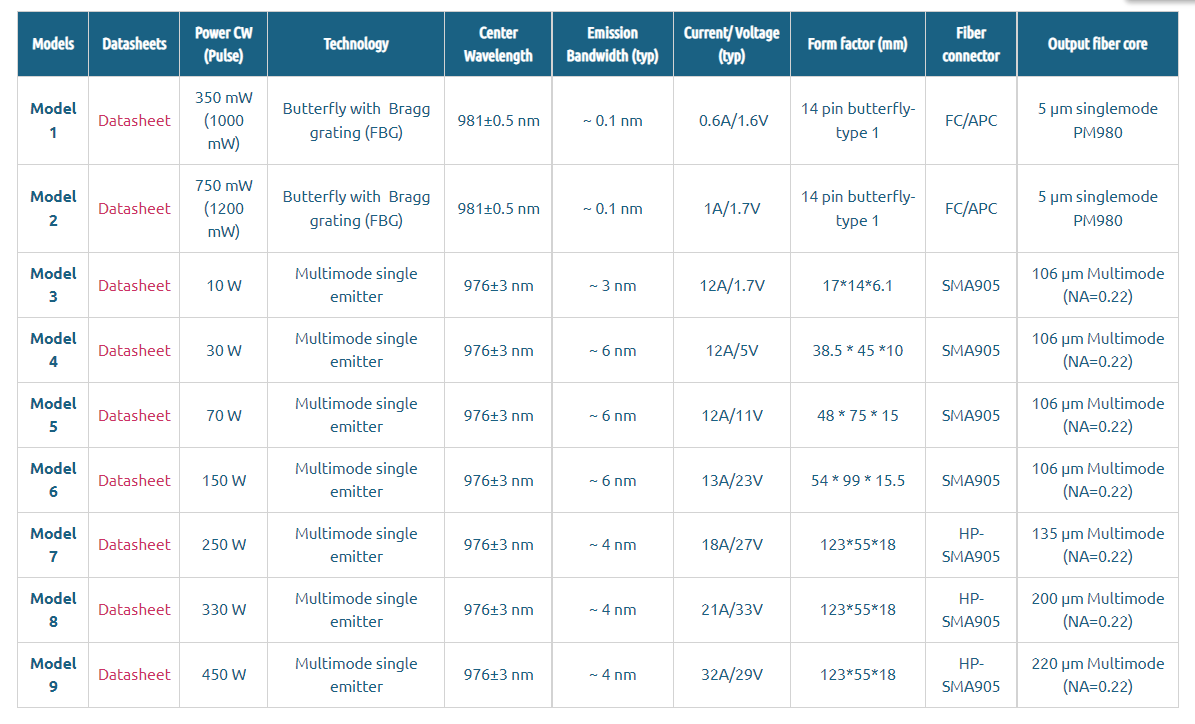Viewport: 1195px width, 724px height.
Task: Open the Datasheet link for Model 1
Action: coord(134,120)
